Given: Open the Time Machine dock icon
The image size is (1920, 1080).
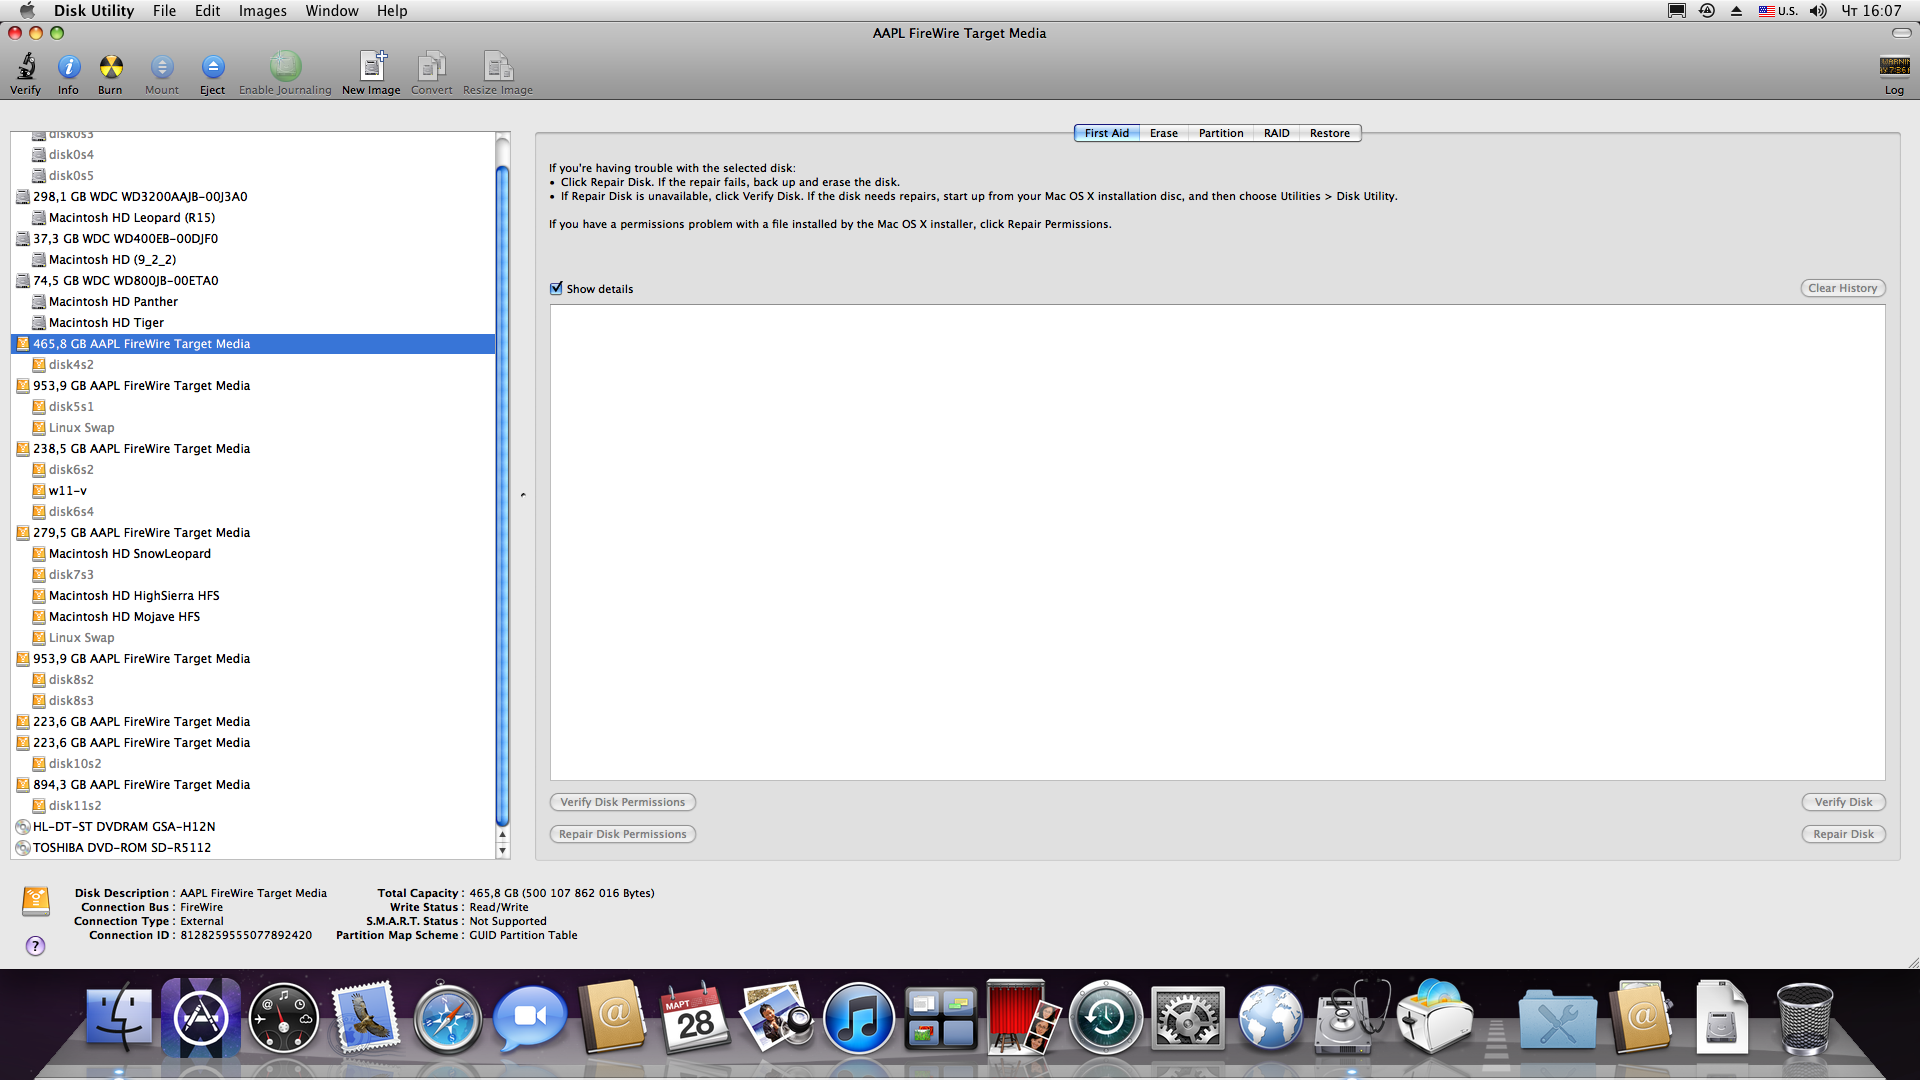Looking at the screenshot, I should (1105, 1019).
